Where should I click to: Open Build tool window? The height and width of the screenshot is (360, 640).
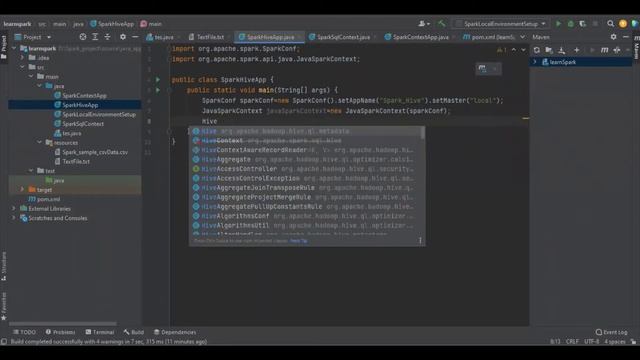(134, 332)
